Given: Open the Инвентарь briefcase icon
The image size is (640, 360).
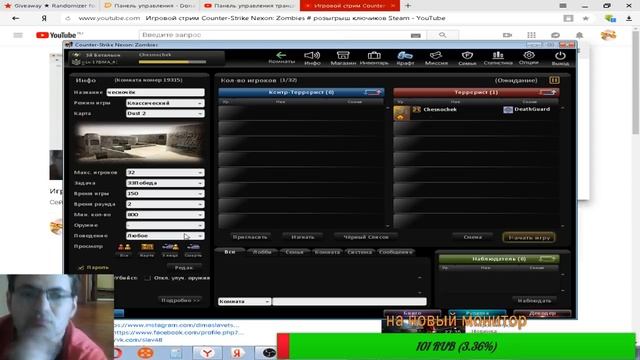Looking at the screenshot, I should [x=374, y=58].
